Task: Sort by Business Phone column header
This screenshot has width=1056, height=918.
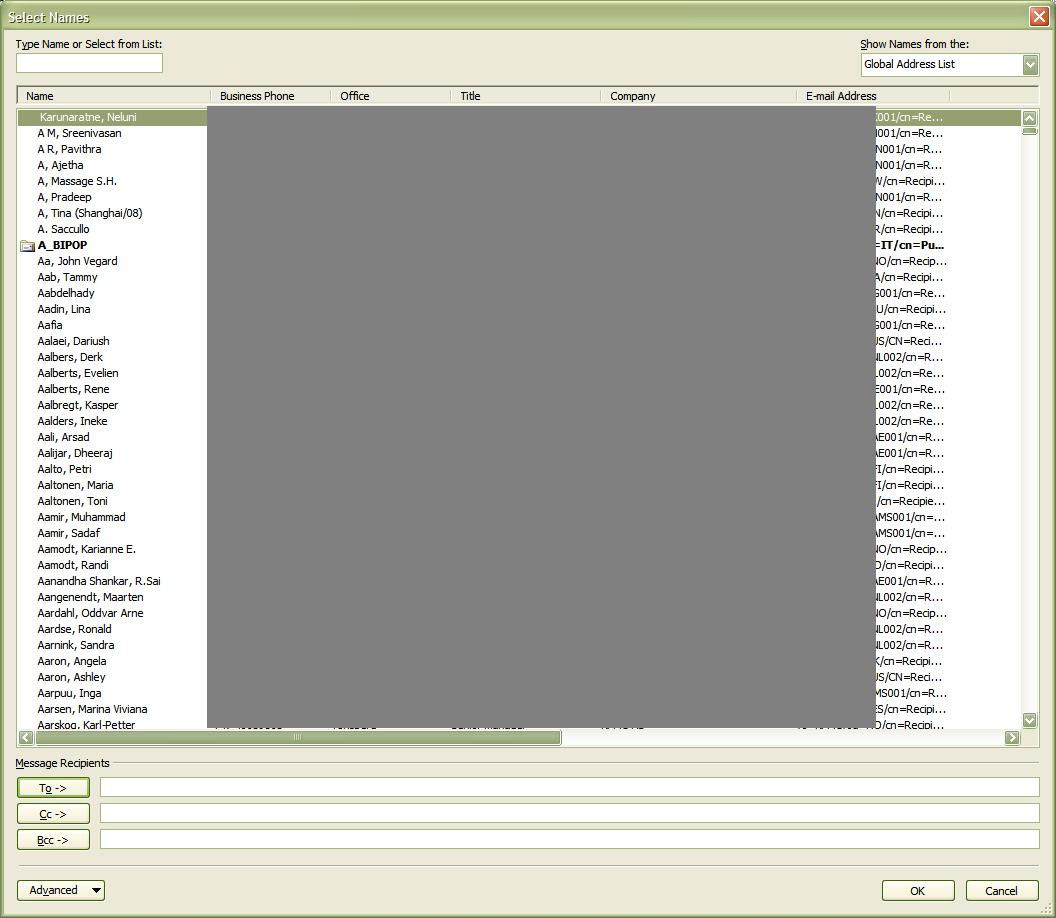Action: coord(270,96)
